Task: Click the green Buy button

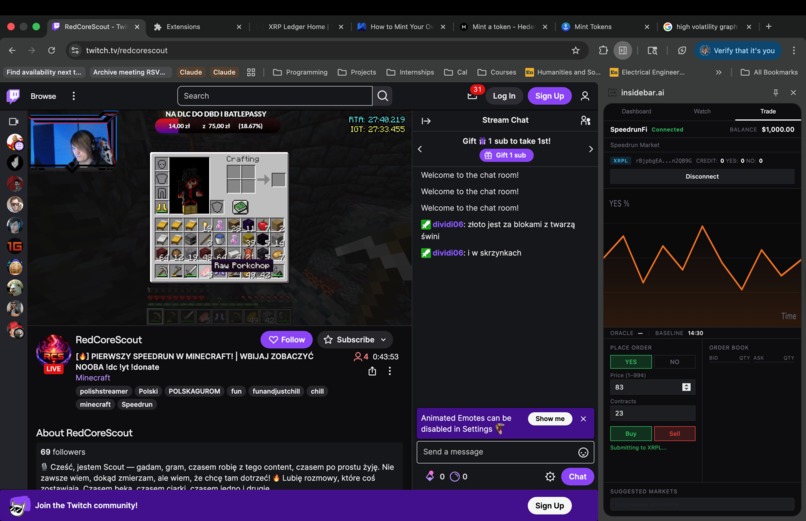Action: 631,434
